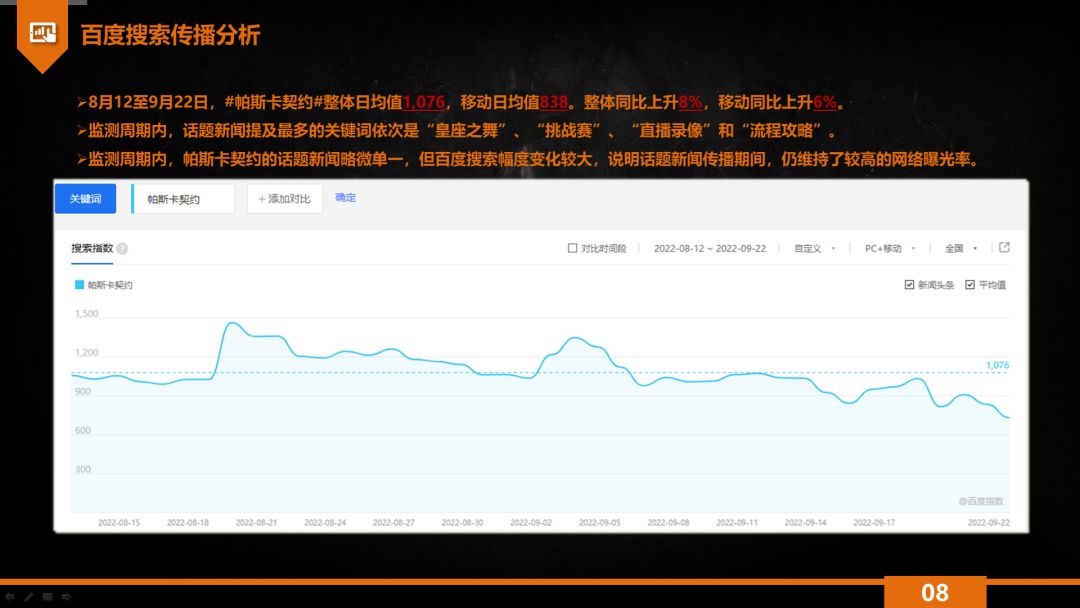Image resolution: width=1080 pixels, height=608 pixels.
Task: Click the page number 08 box
Action: (935, 592)
